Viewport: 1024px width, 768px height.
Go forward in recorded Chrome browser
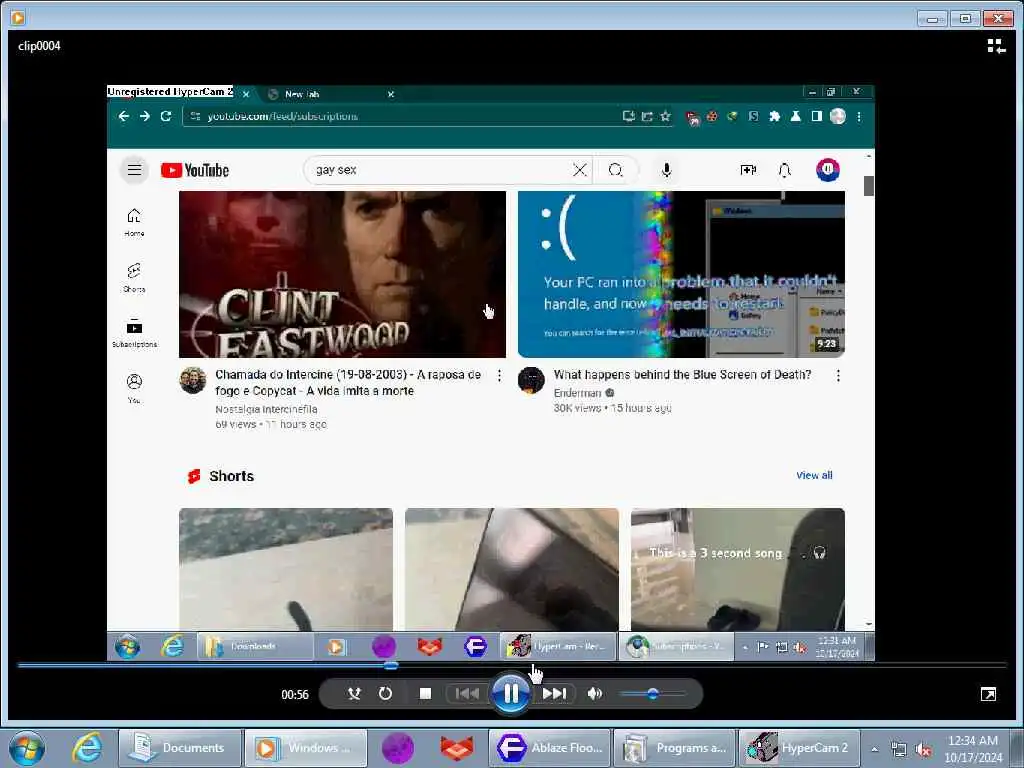point(144,116)
